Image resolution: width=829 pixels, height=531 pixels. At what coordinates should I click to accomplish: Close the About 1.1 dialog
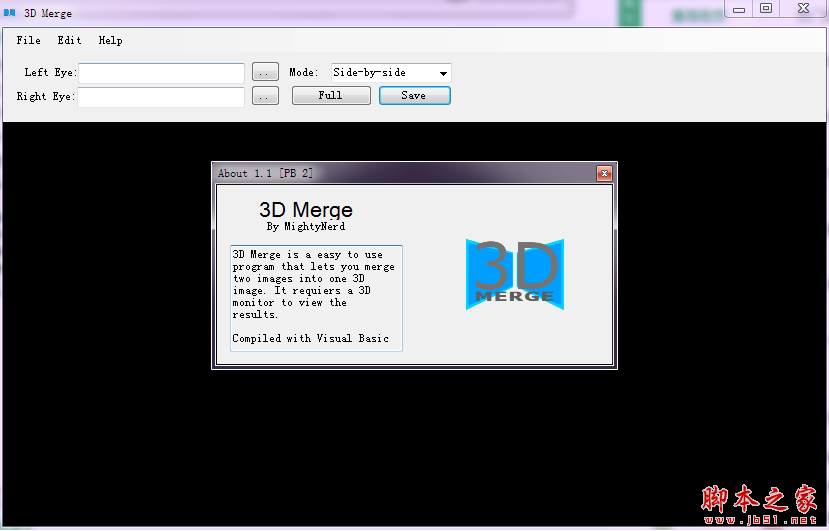[x=604, y=173]
